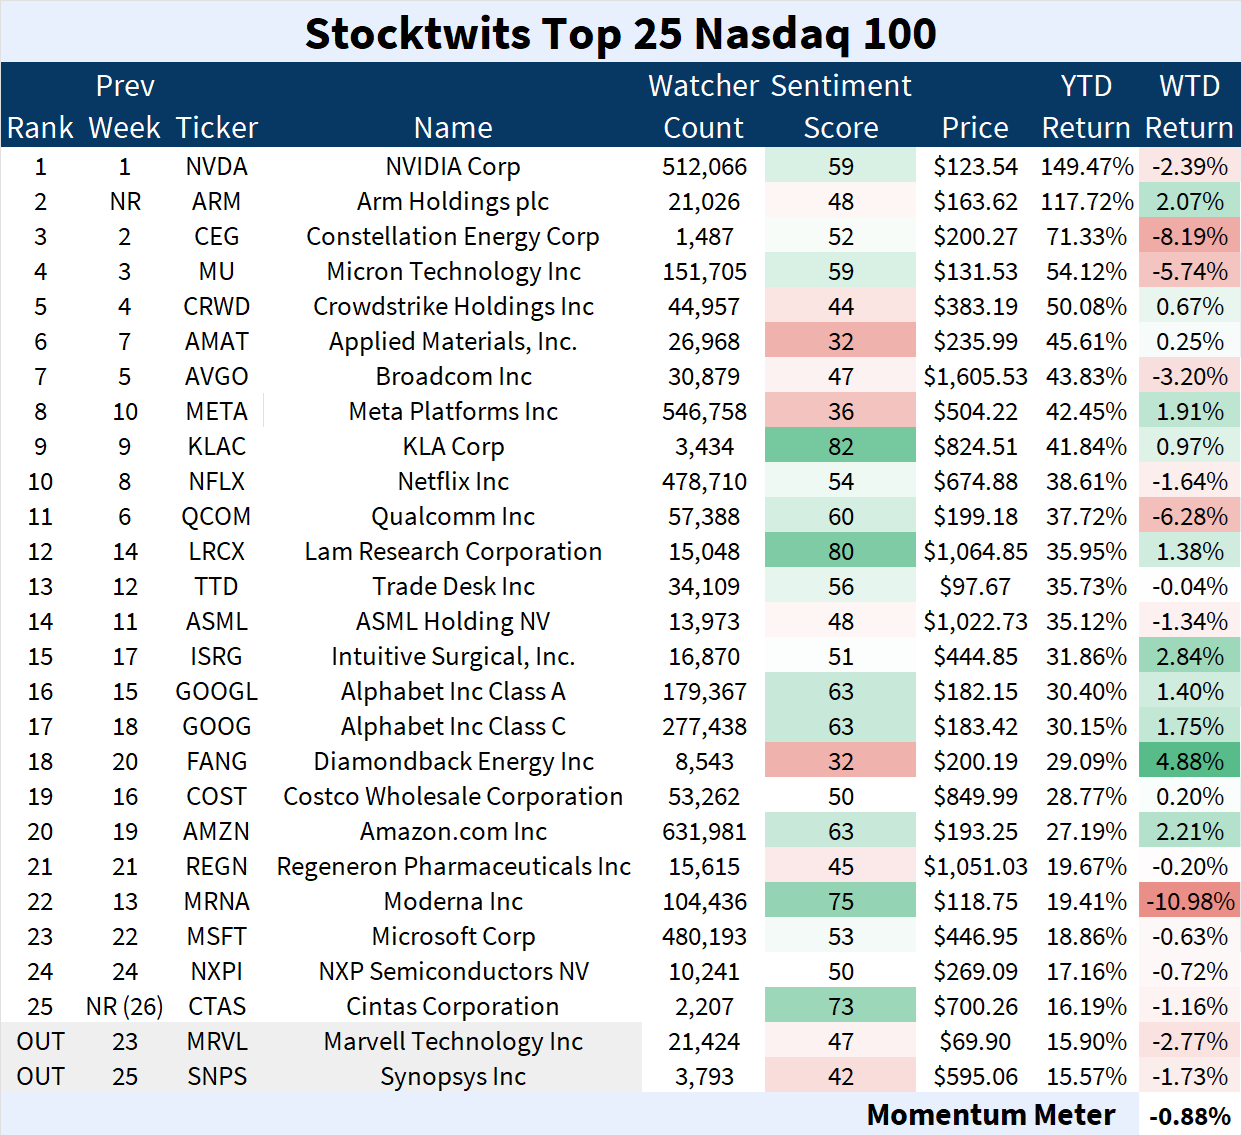Click Moderna's -10.98% WTD return cell
Image resolution: width=1241 pixels, height=1135 pixels.
pyautogui.click(x=1189, y=902)
